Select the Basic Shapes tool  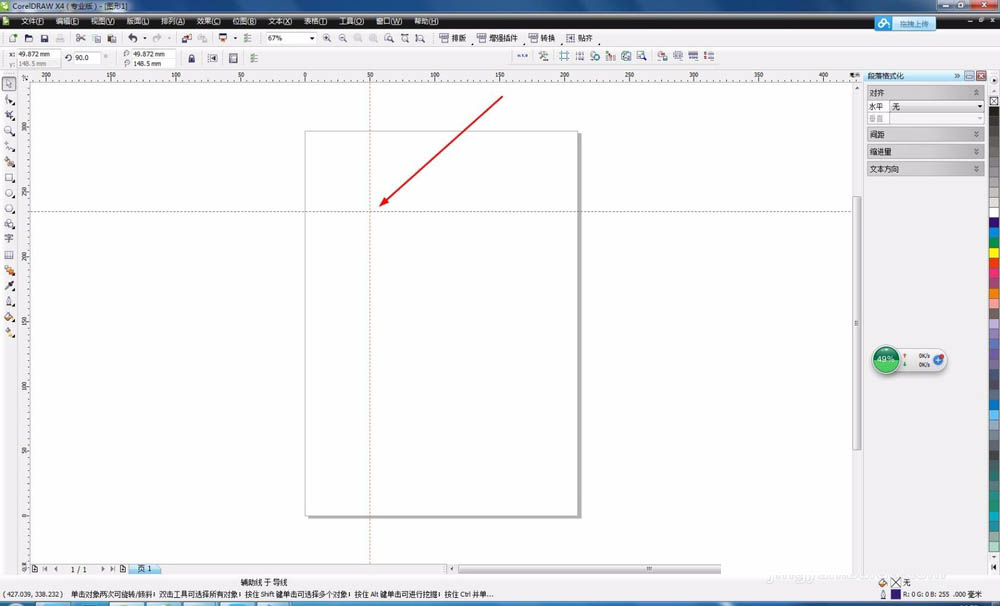9,224
